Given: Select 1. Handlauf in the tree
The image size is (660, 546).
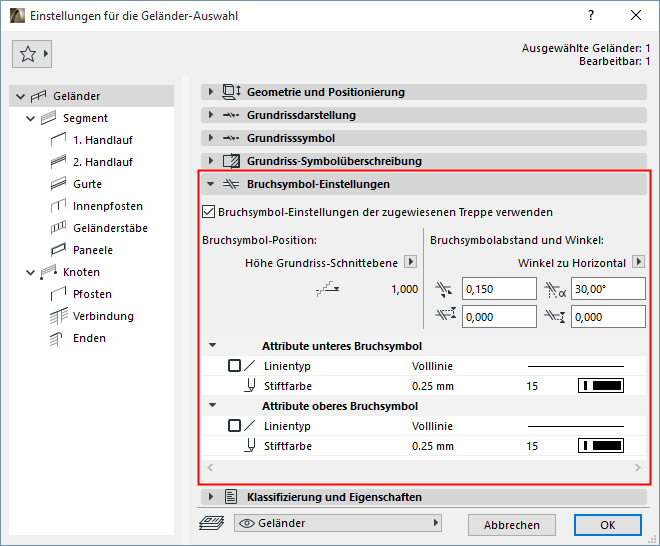Looking at the screenshot, I should [x=103, y=140].
